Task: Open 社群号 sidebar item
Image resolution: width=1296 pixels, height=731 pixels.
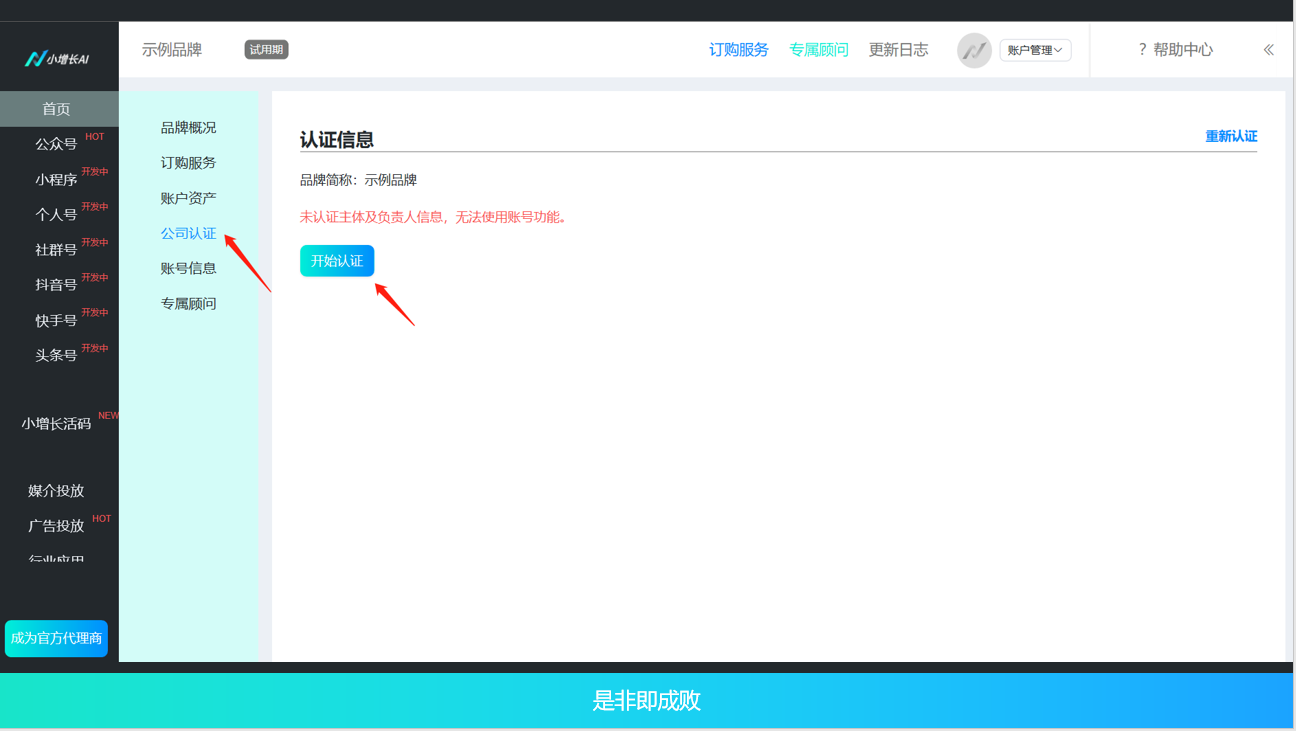Action: click(56, 250)
